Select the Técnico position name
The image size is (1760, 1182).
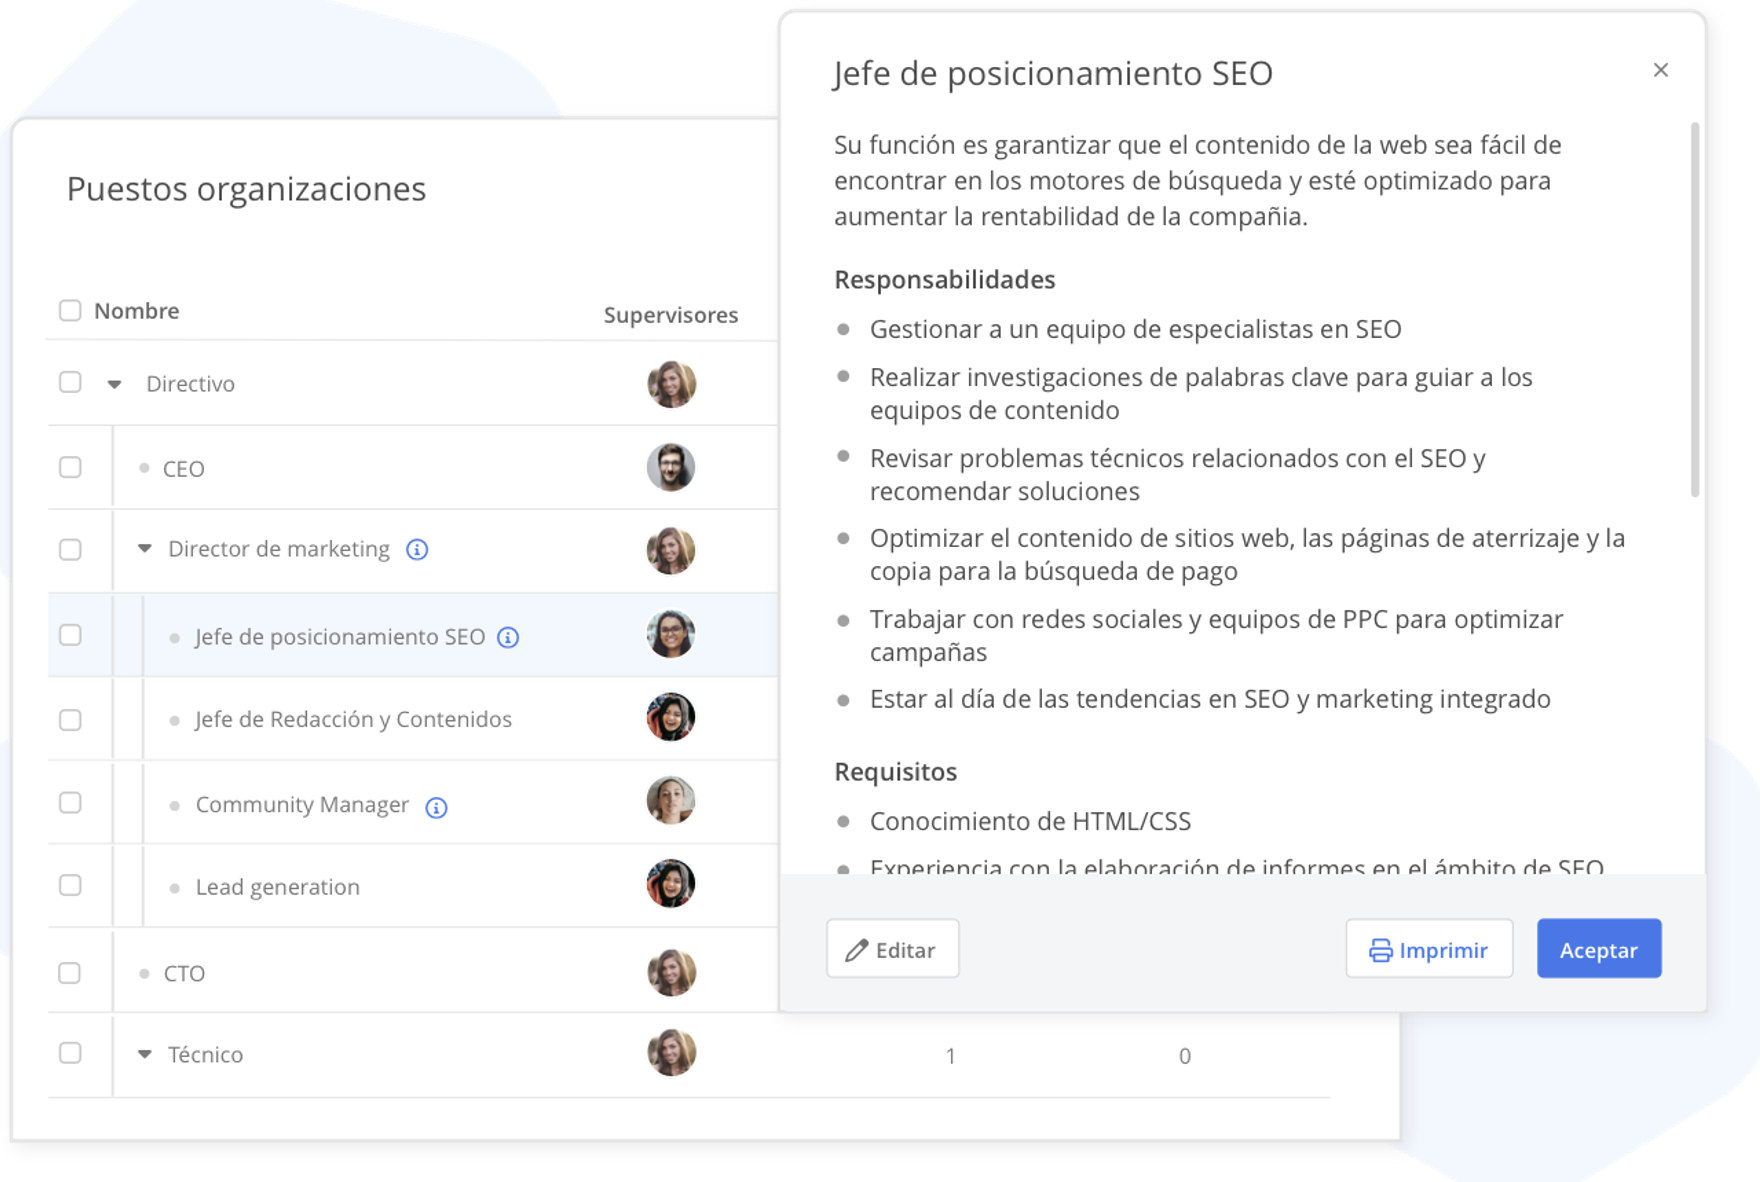(206, 1055)
